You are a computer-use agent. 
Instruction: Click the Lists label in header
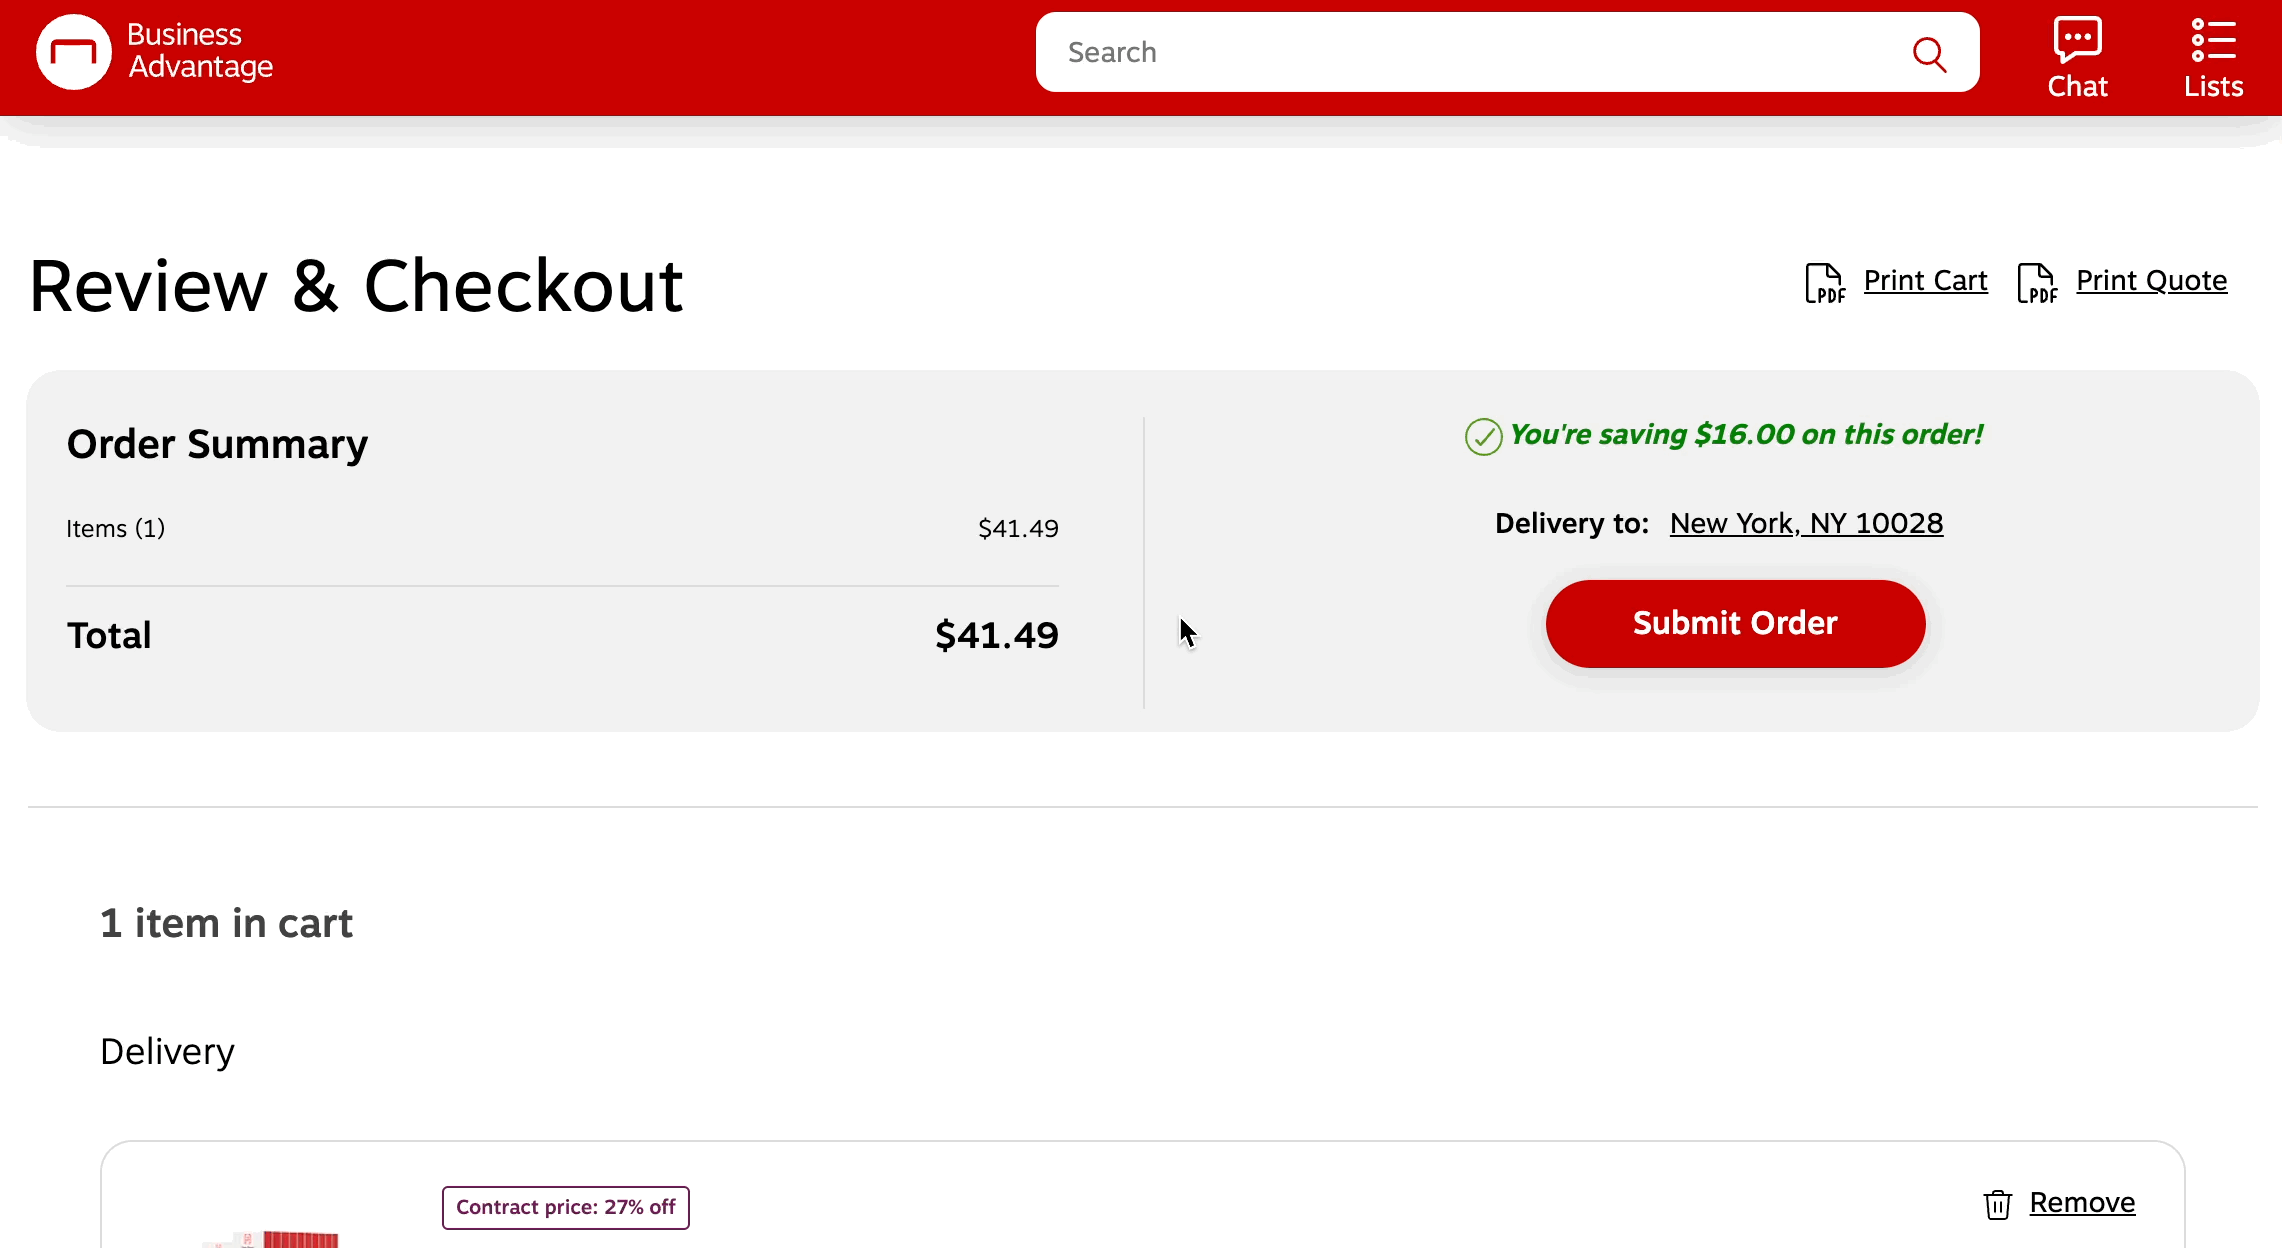point(2213,87)
